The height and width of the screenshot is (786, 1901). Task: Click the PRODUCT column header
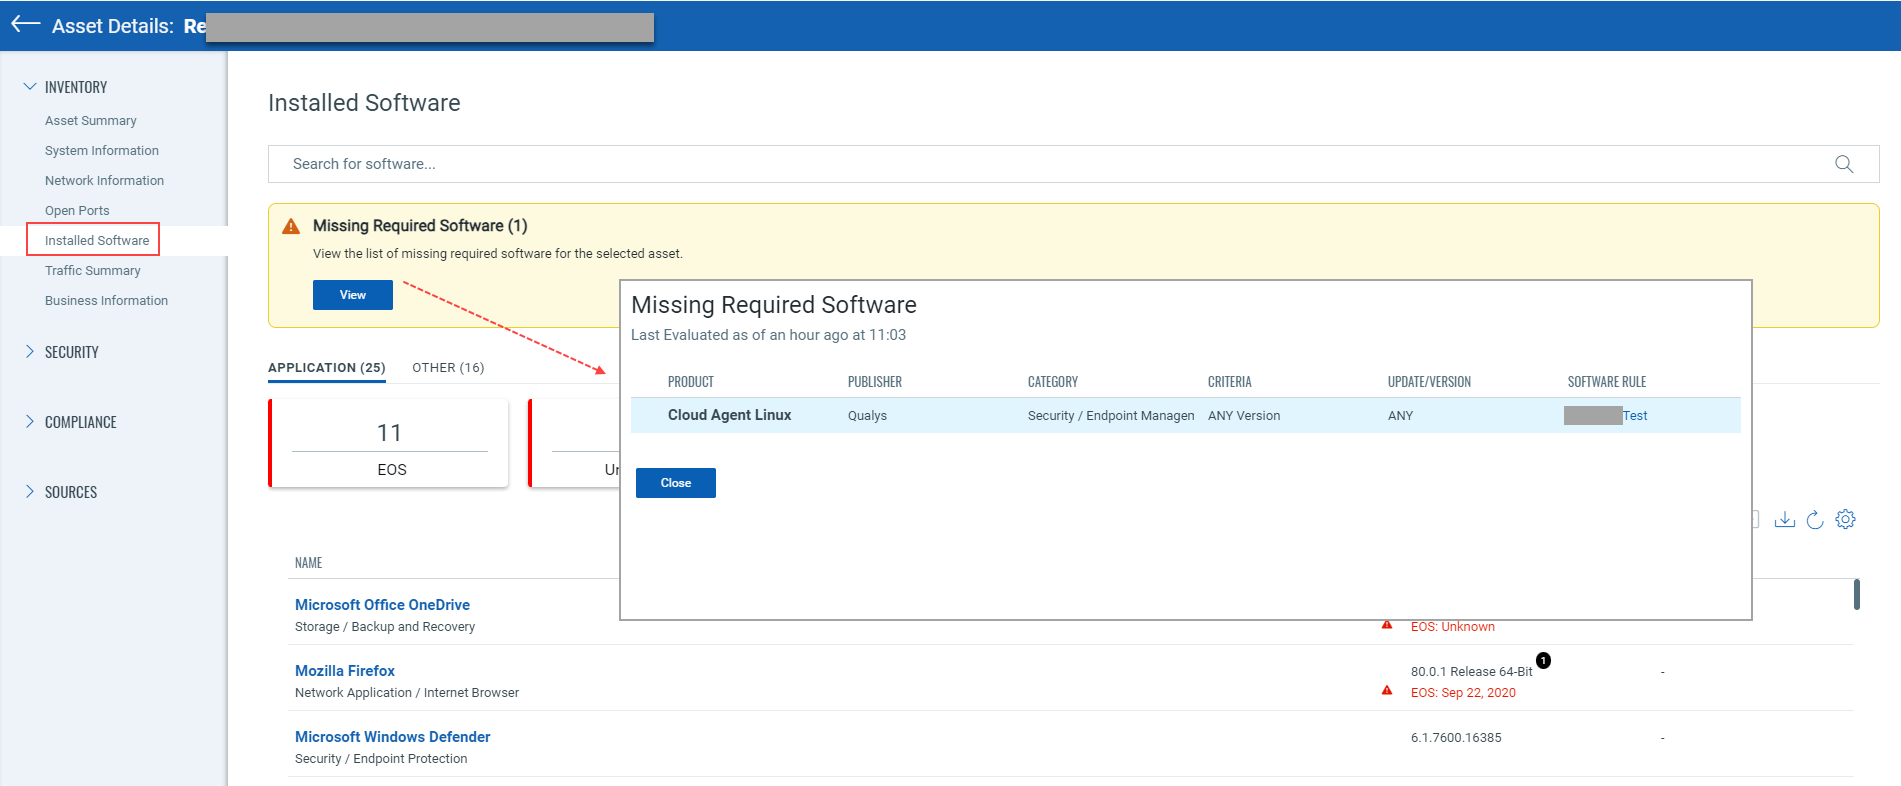[691, 382]
